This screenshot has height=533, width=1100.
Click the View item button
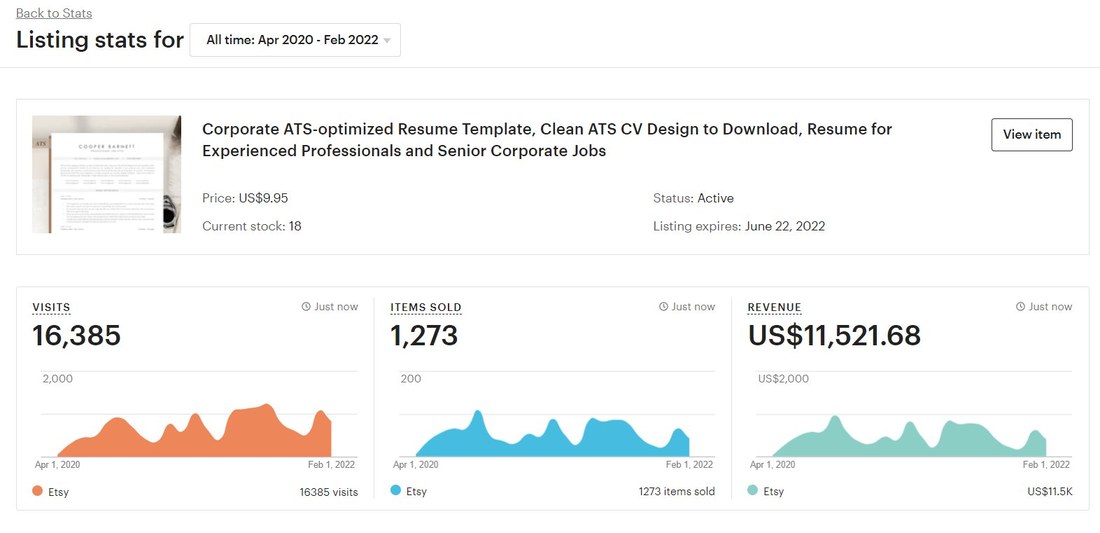click(1031, 135)
